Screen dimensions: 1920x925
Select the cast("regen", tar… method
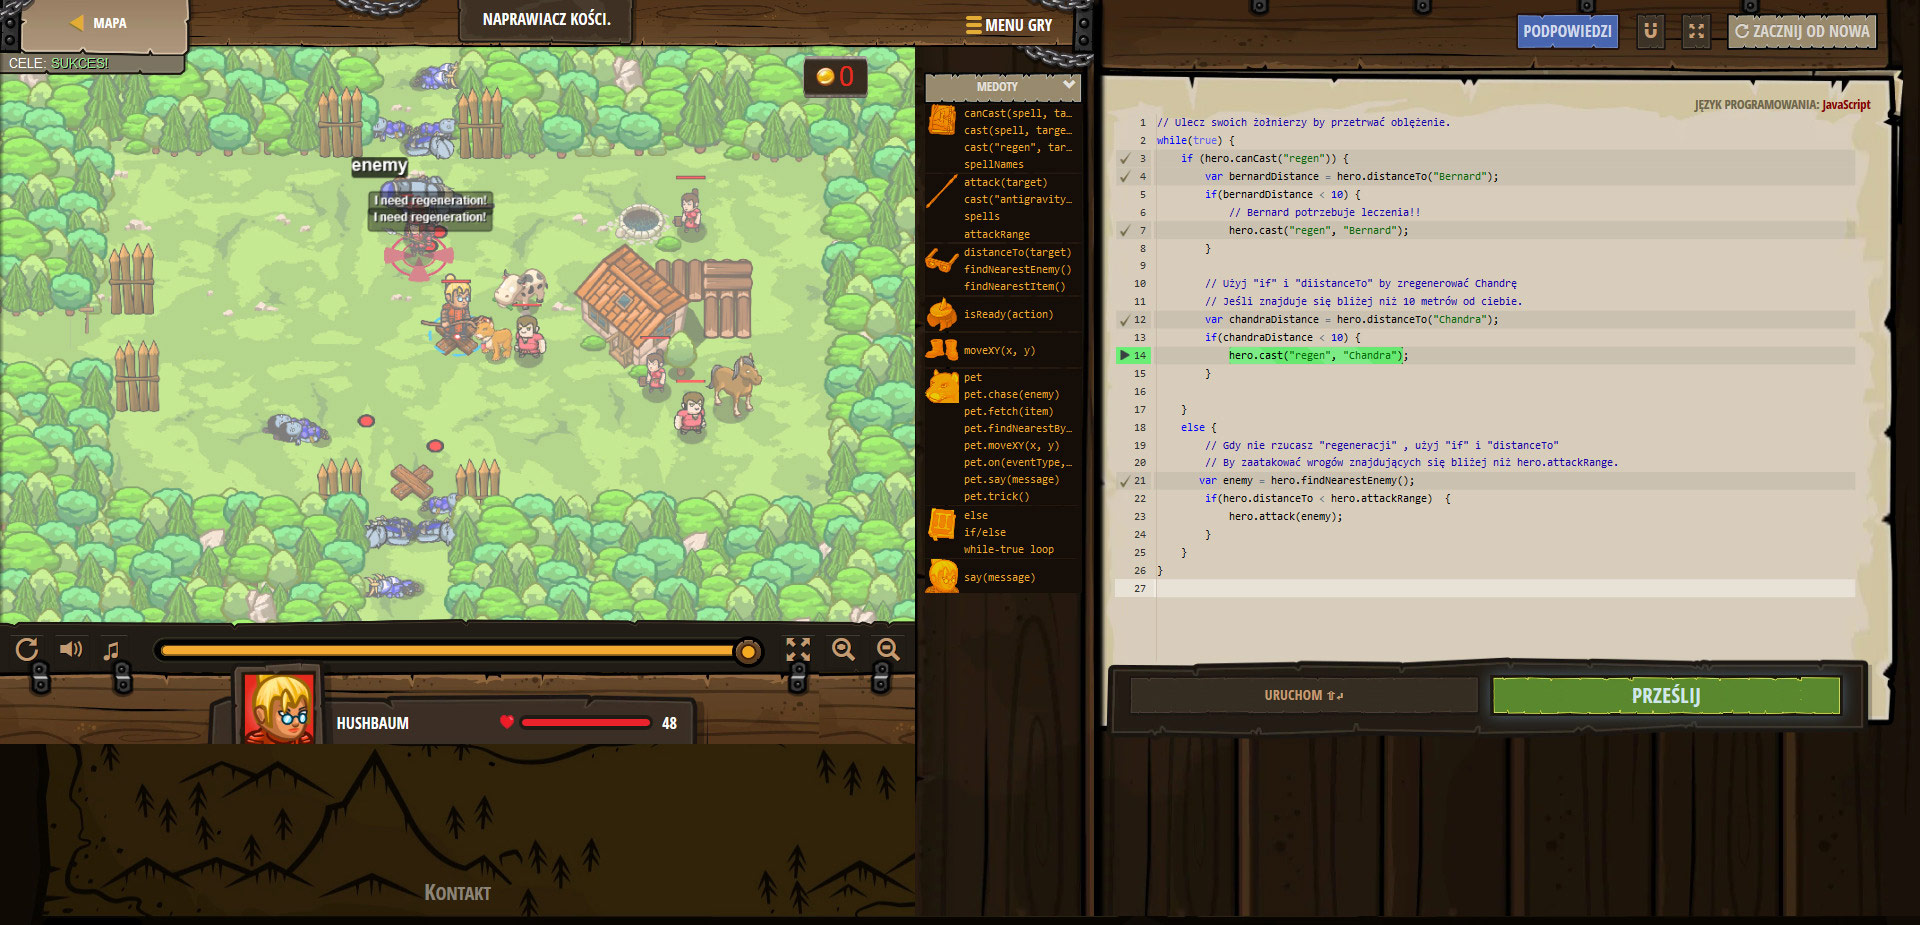click(x=1017, y=147)
